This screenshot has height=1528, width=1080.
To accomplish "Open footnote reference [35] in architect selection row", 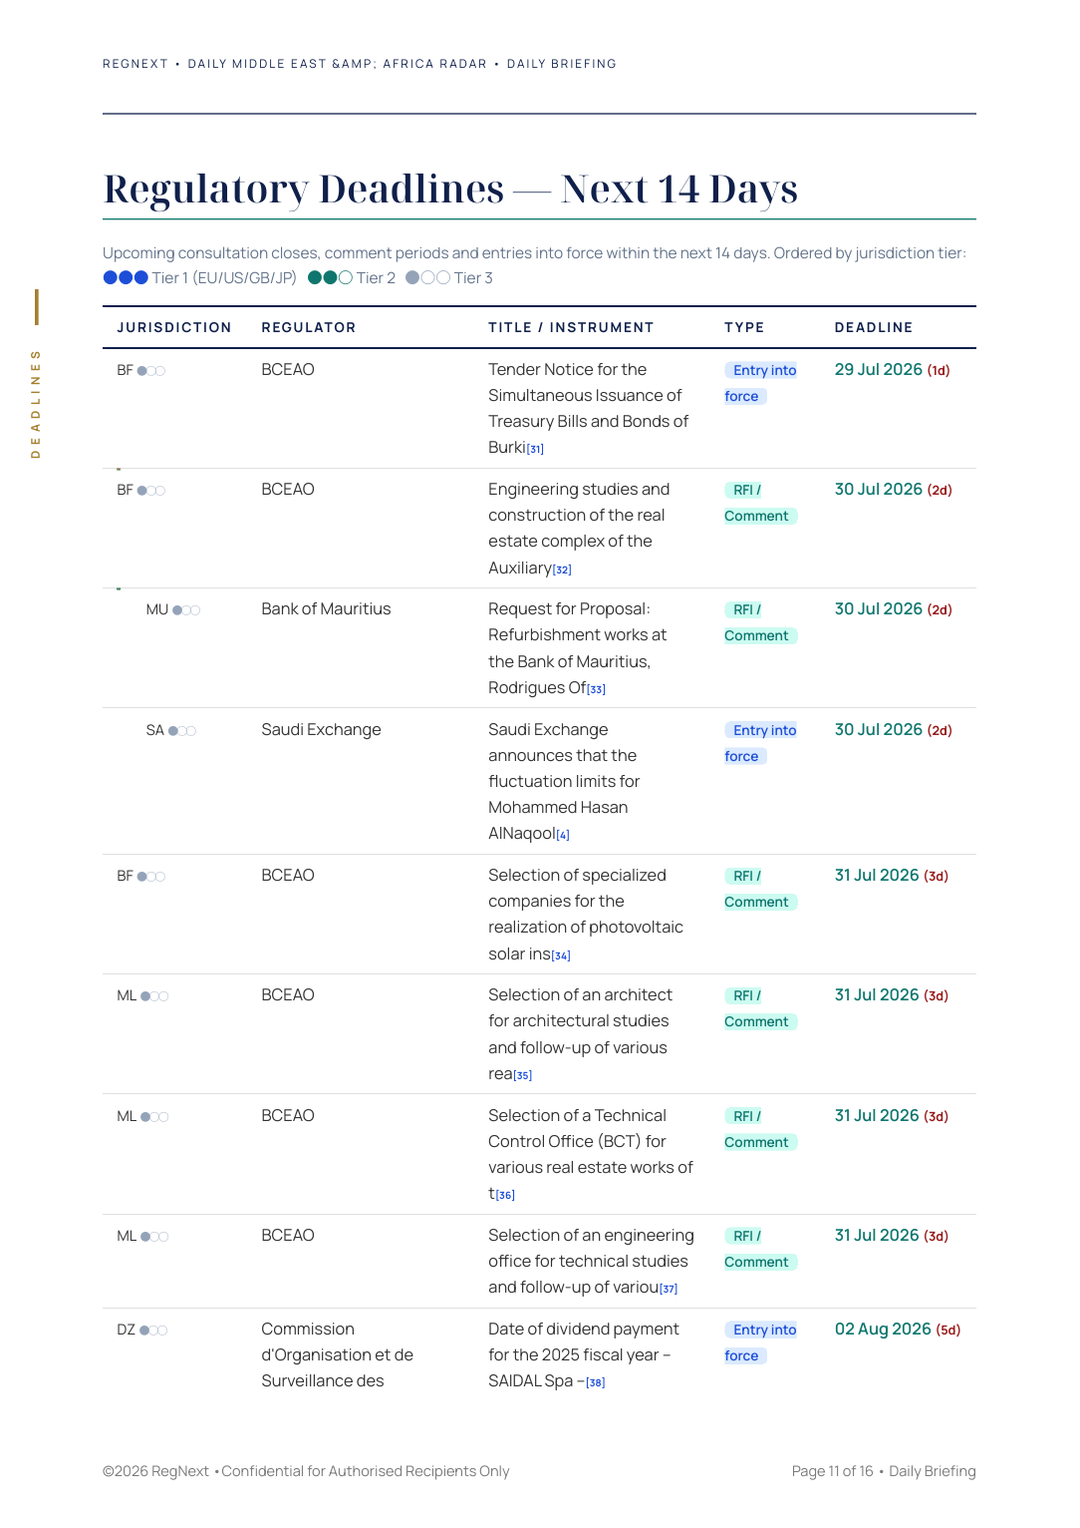I will click(x=523, y=1076).
